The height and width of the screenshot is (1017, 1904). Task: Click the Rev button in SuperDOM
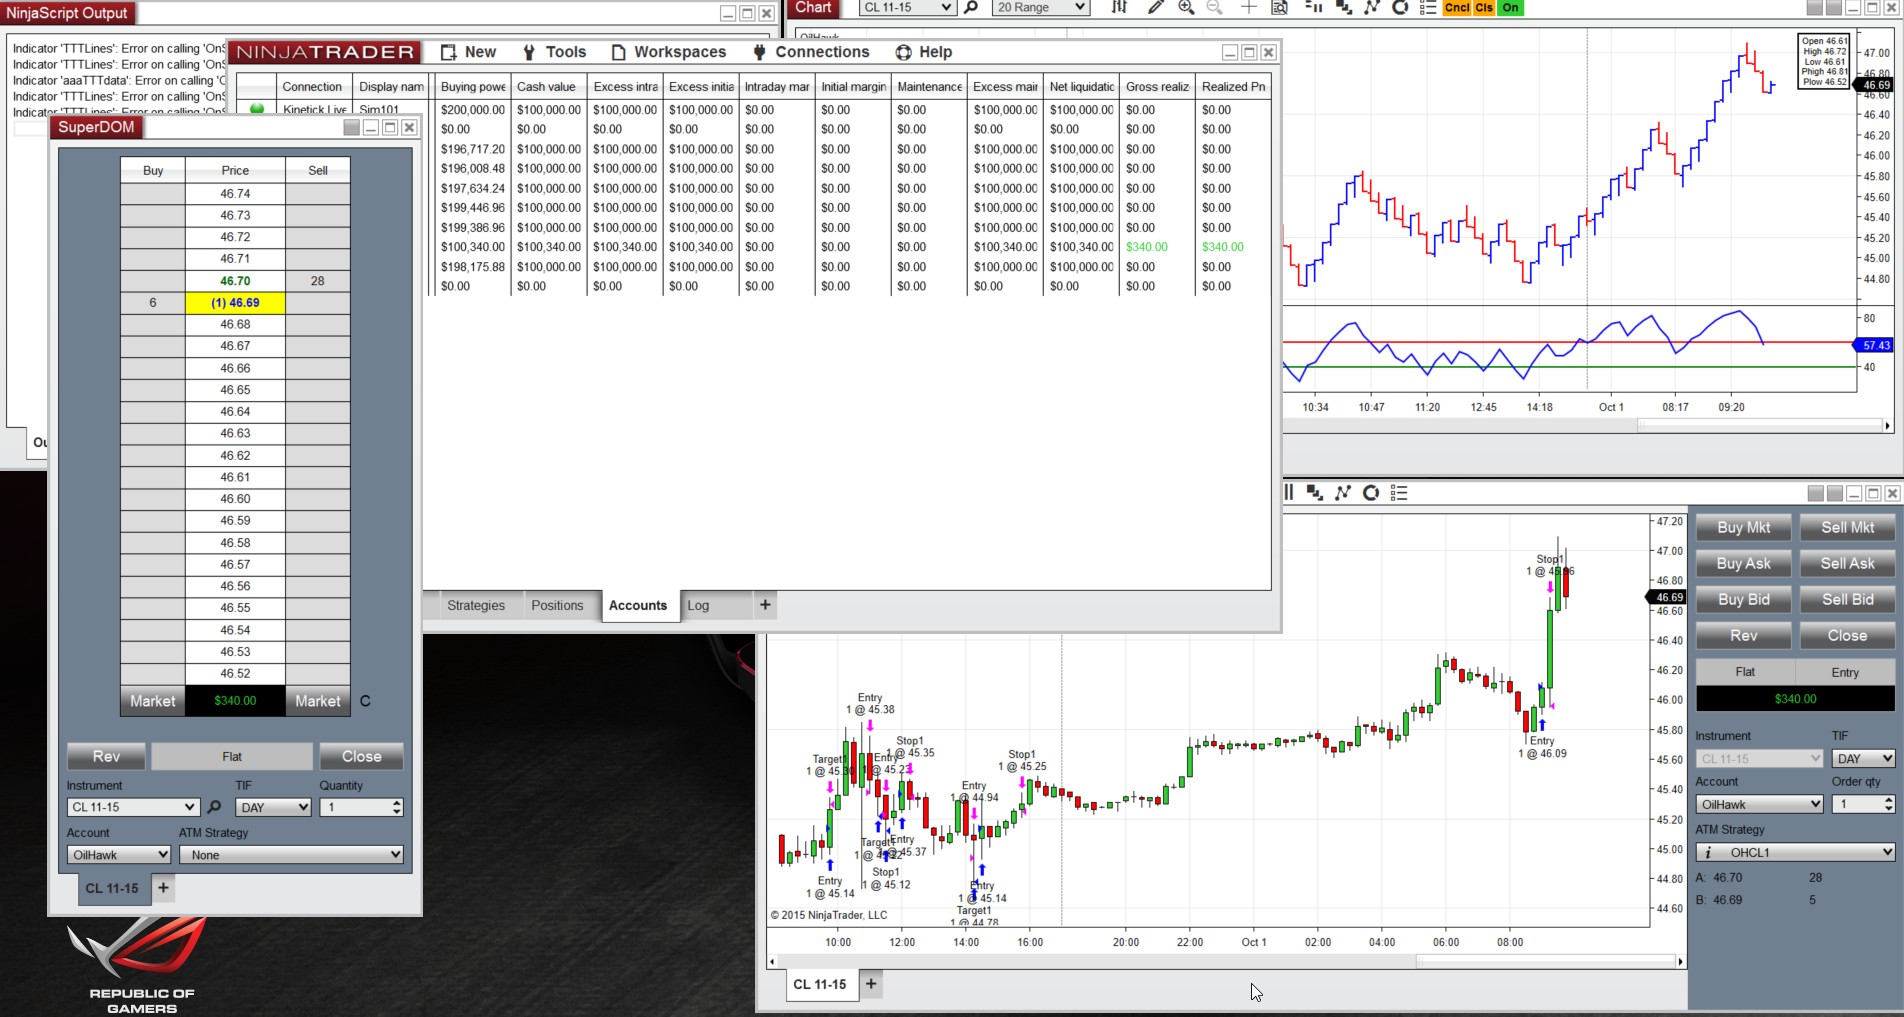(x=106, y=756)
